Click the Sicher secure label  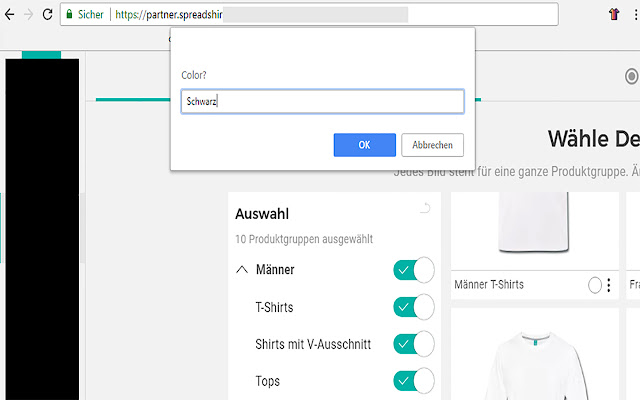click(91, 15)
